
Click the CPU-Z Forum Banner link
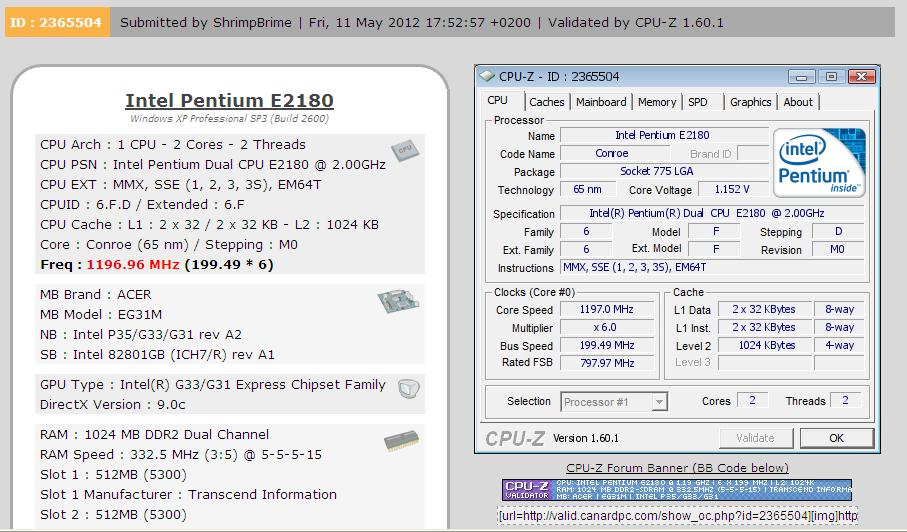(x=677, y=468)
